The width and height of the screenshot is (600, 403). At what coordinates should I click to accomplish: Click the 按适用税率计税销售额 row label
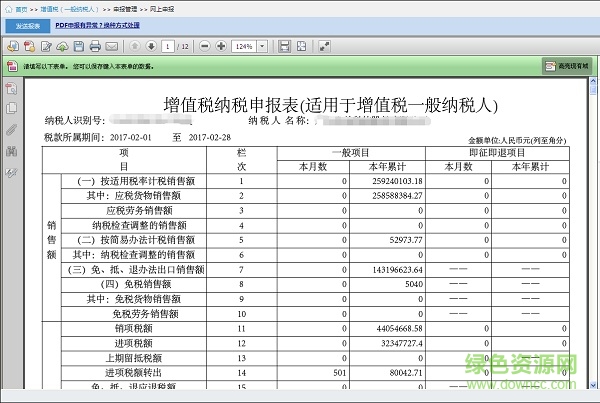click(x=136, y=181)
